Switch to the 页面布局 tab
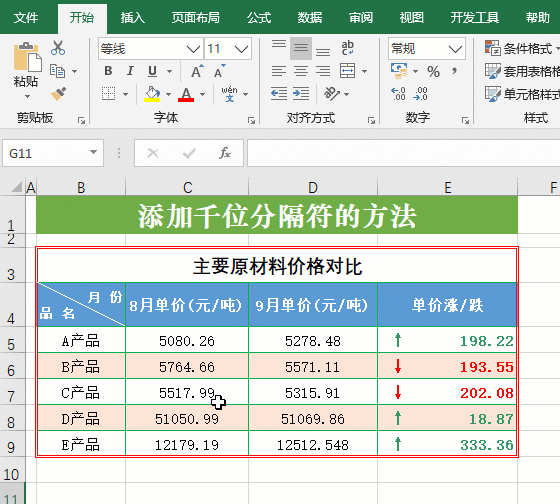Image resolution: width=560 pixels, height=504 pixels. click(195, 18)
